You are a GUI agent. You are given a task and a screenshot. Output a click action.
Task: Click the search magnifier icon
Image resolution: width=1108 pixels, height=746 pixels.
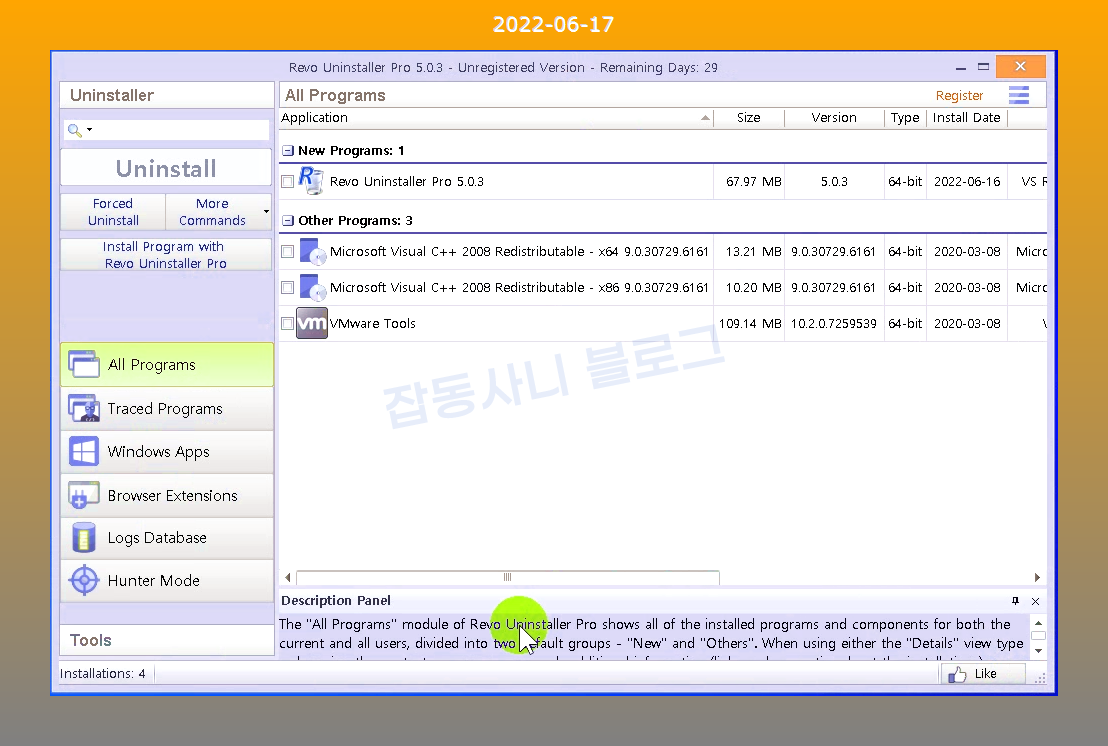pos(74,130)
